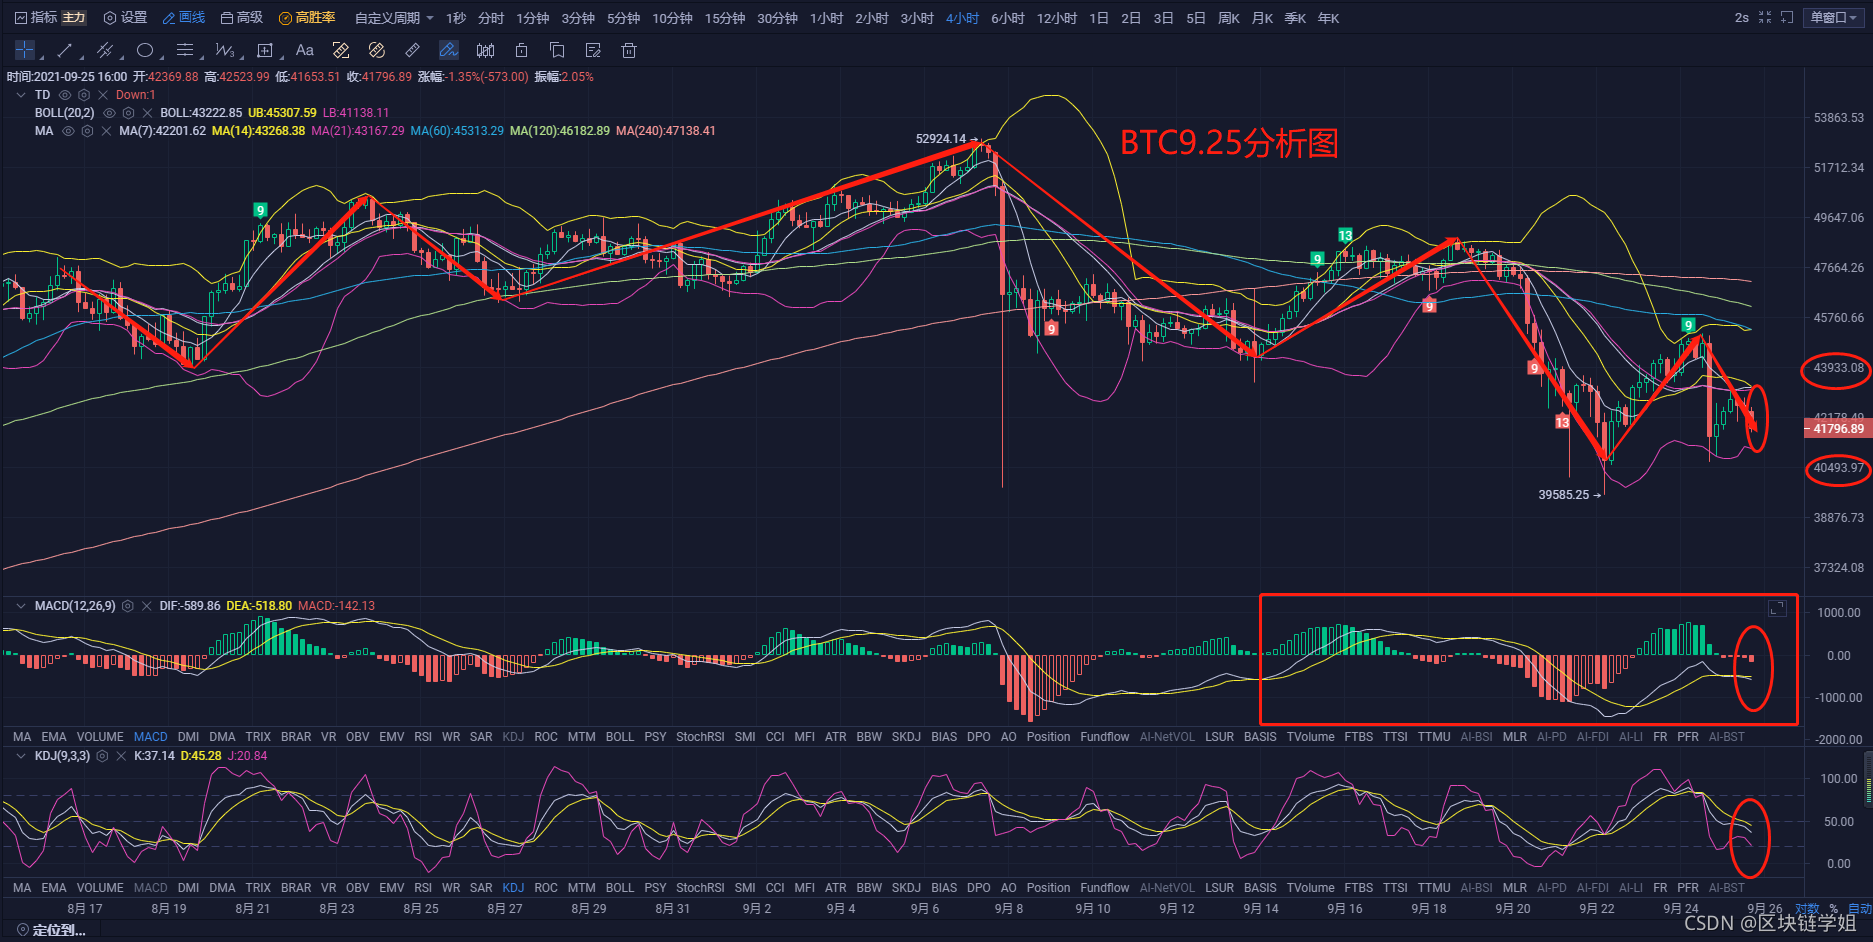Select RSI in the MACD pane tabs
Screen dimensions: 1873x942
[423, 737]
